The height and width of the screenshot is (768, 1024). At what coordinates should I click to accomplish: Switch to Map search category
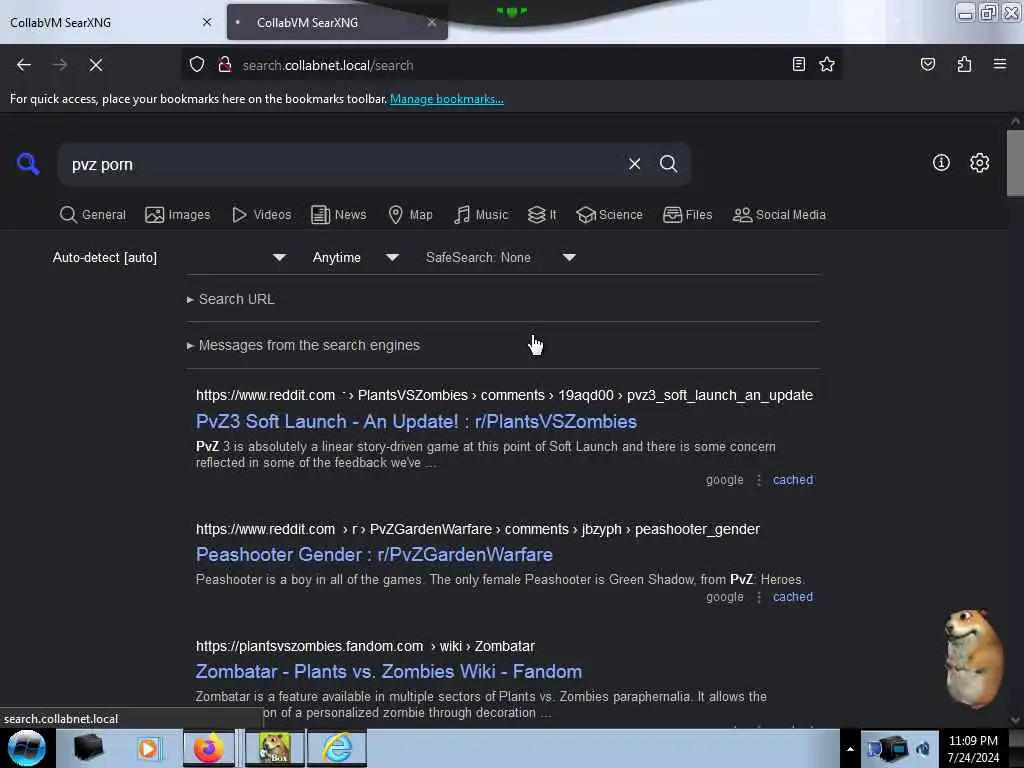click(410, 215)
